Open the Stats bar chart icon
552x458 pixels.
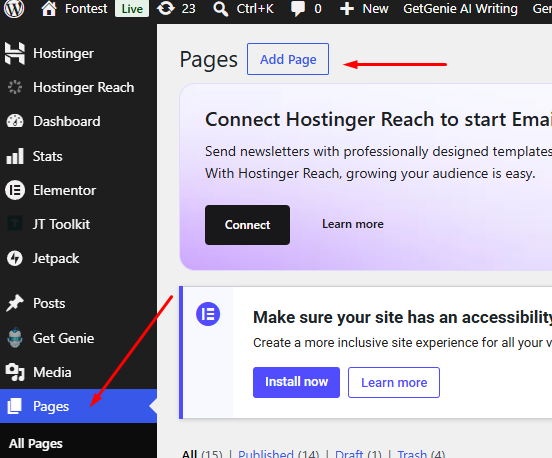pos(15,156)
